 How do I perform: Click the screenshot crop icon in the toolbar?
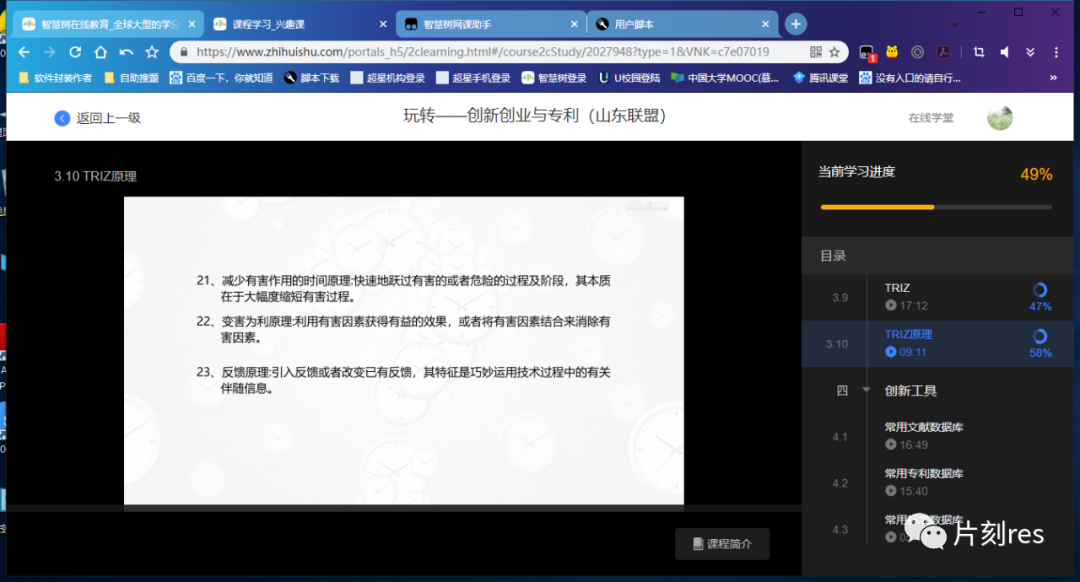click(x=980, y=52)
